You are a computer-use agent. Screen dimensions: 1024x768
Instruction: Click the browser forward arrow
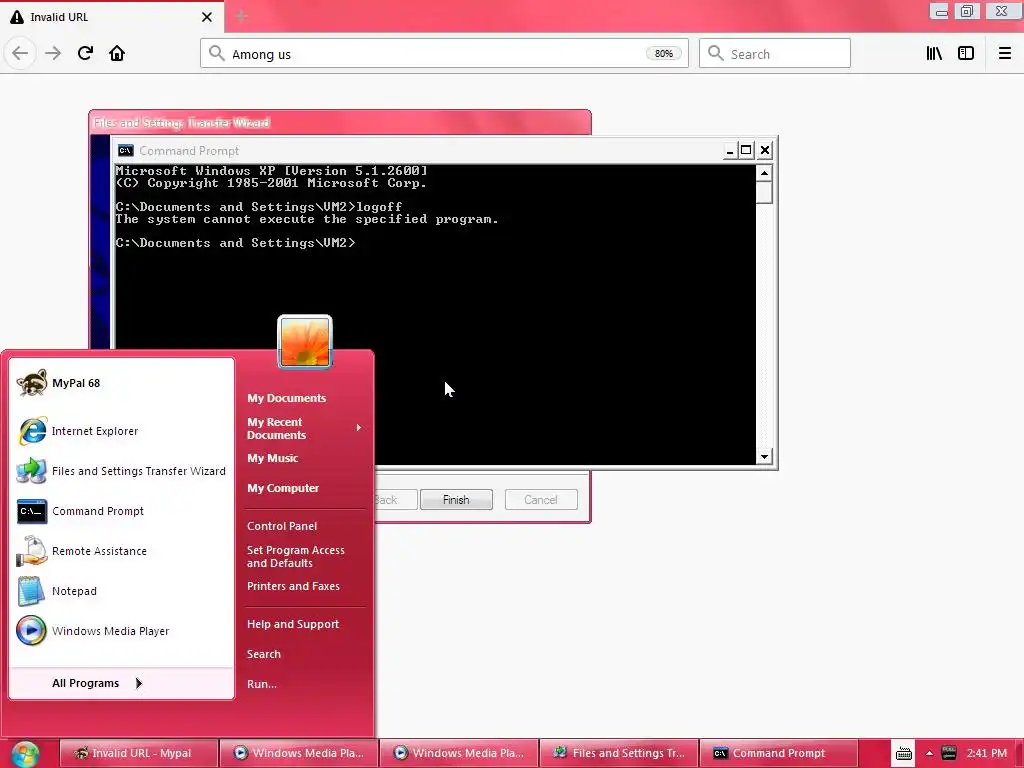tap(53, 53)
